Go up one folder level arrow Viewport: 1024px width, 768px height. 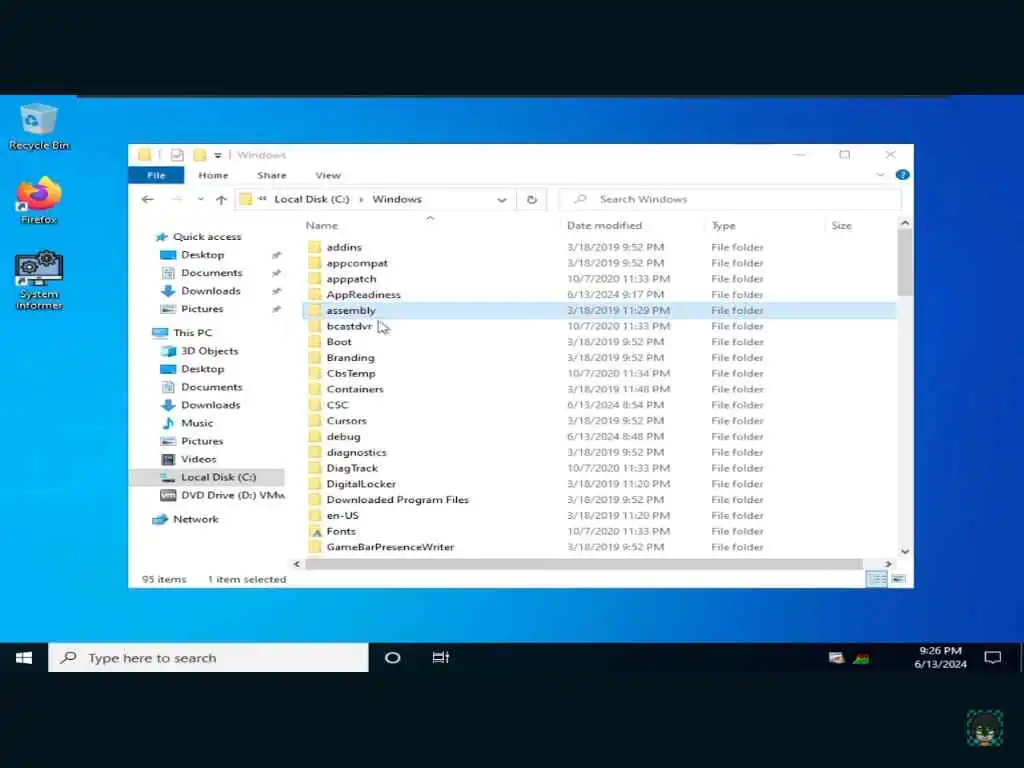221,200
